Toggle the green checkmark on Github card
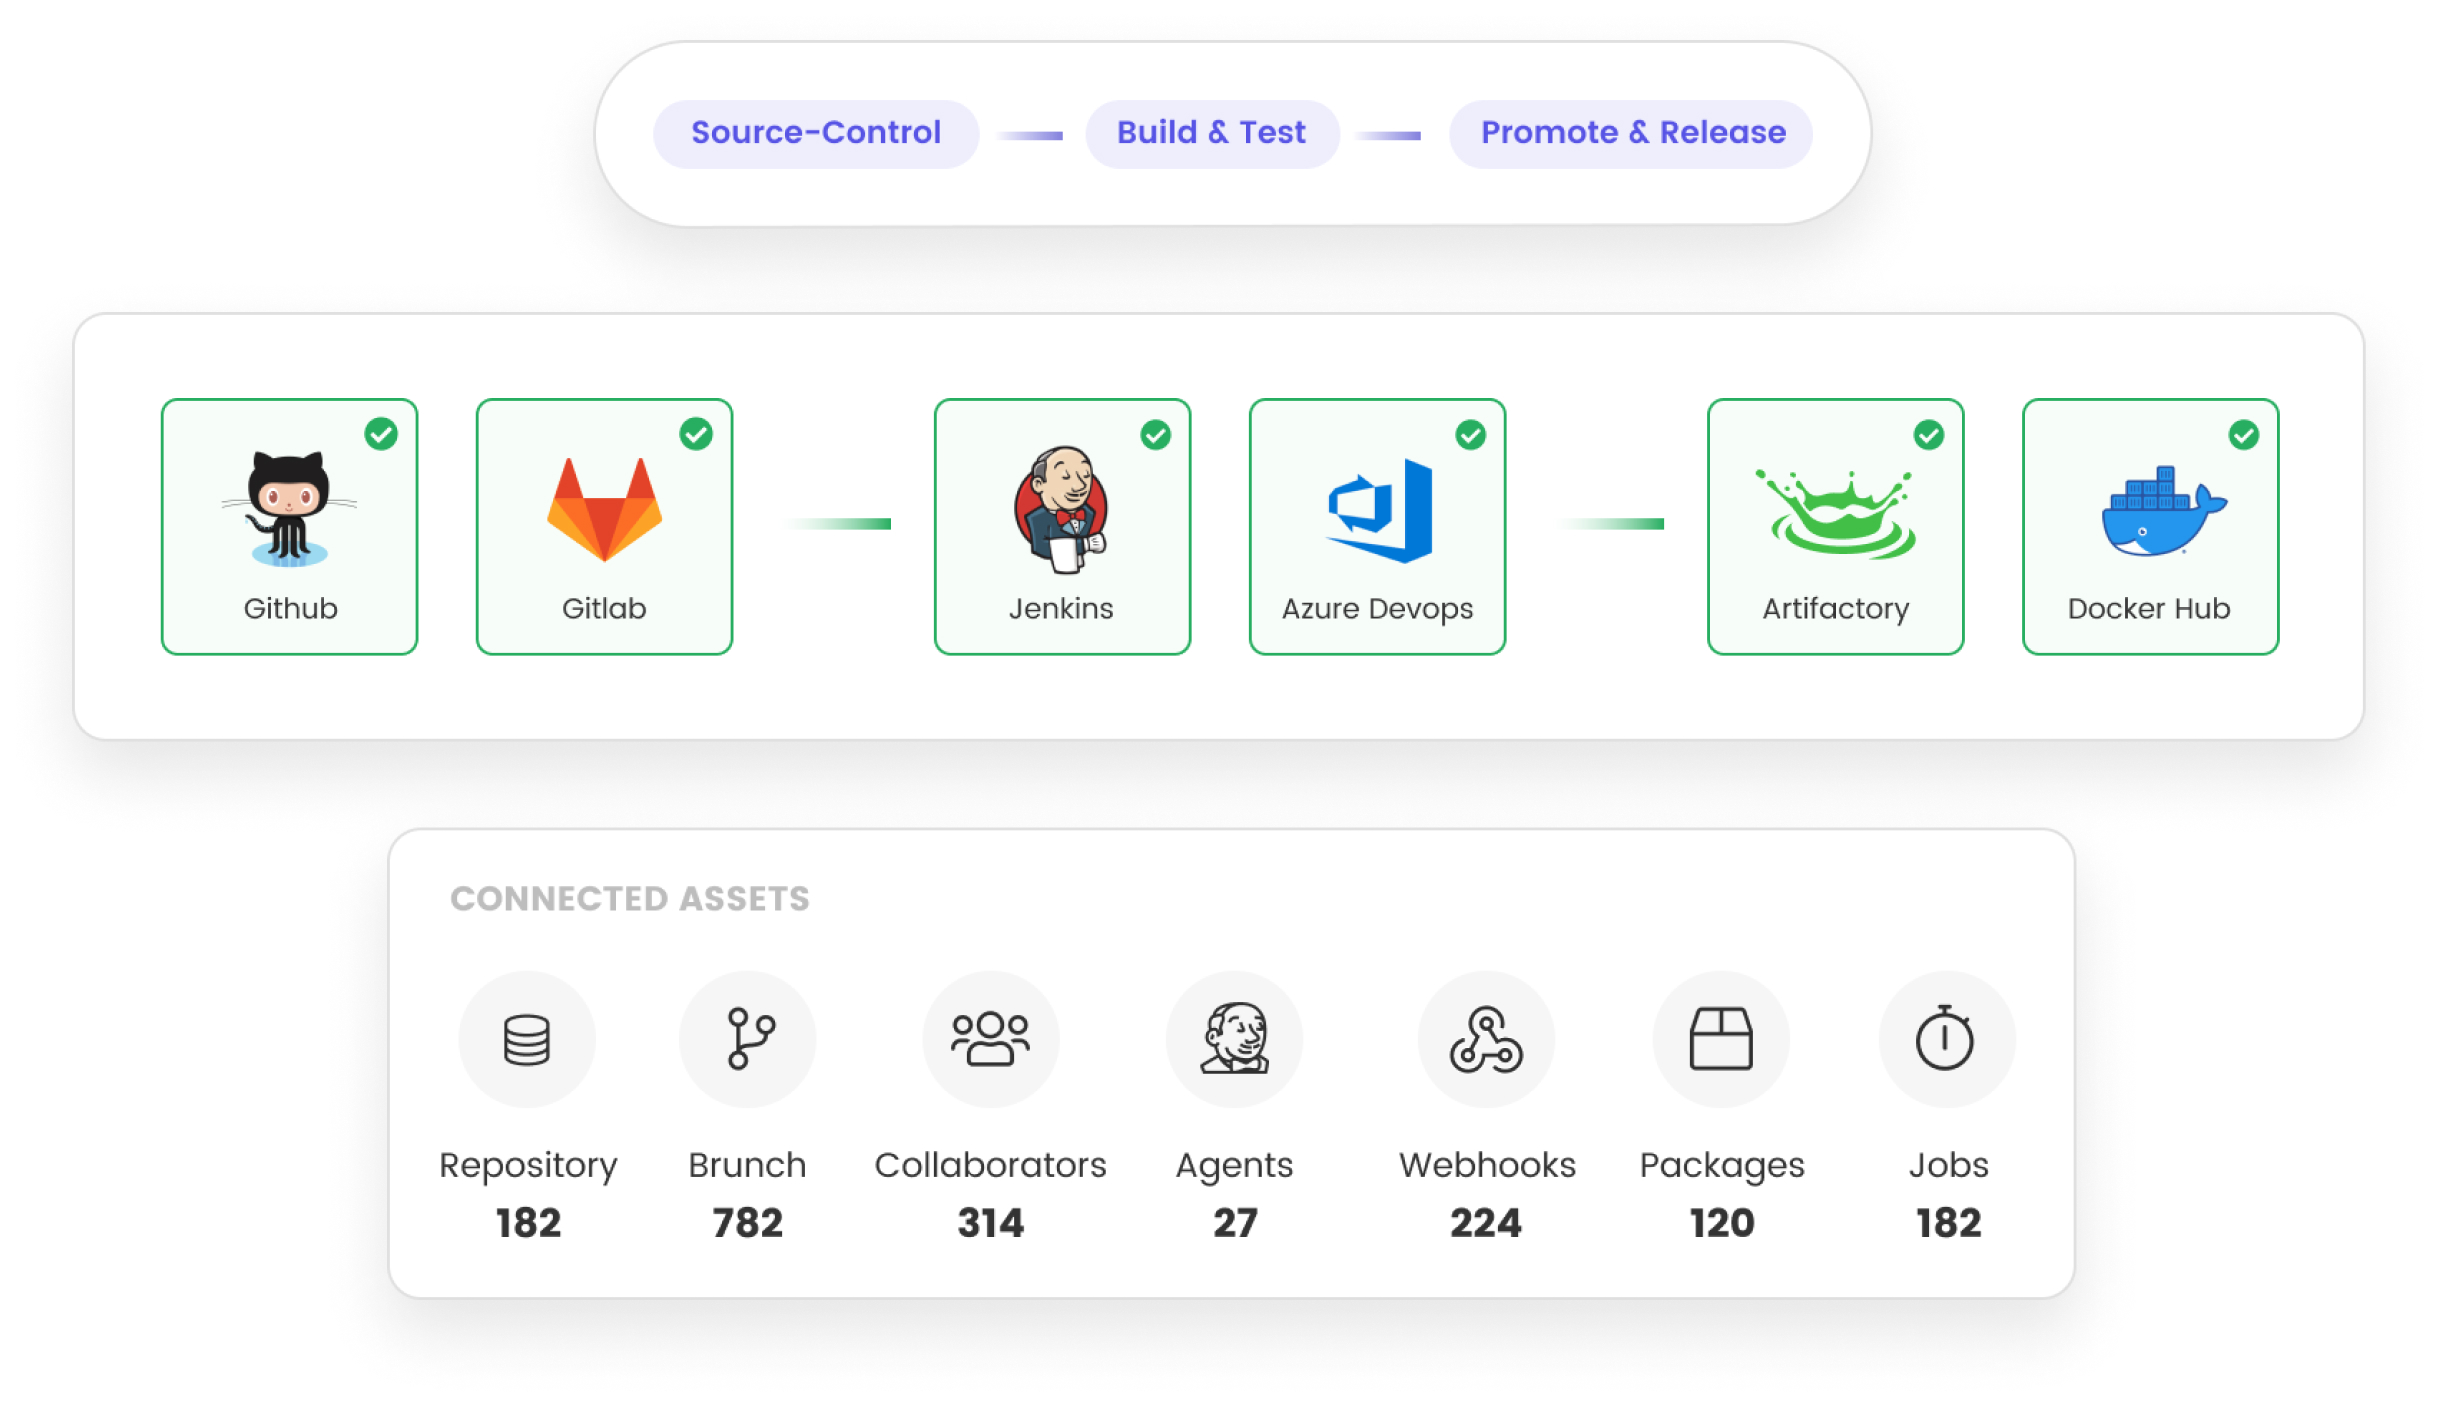Viewport: 2452px width, 1404px height. (x=383, y=434)
